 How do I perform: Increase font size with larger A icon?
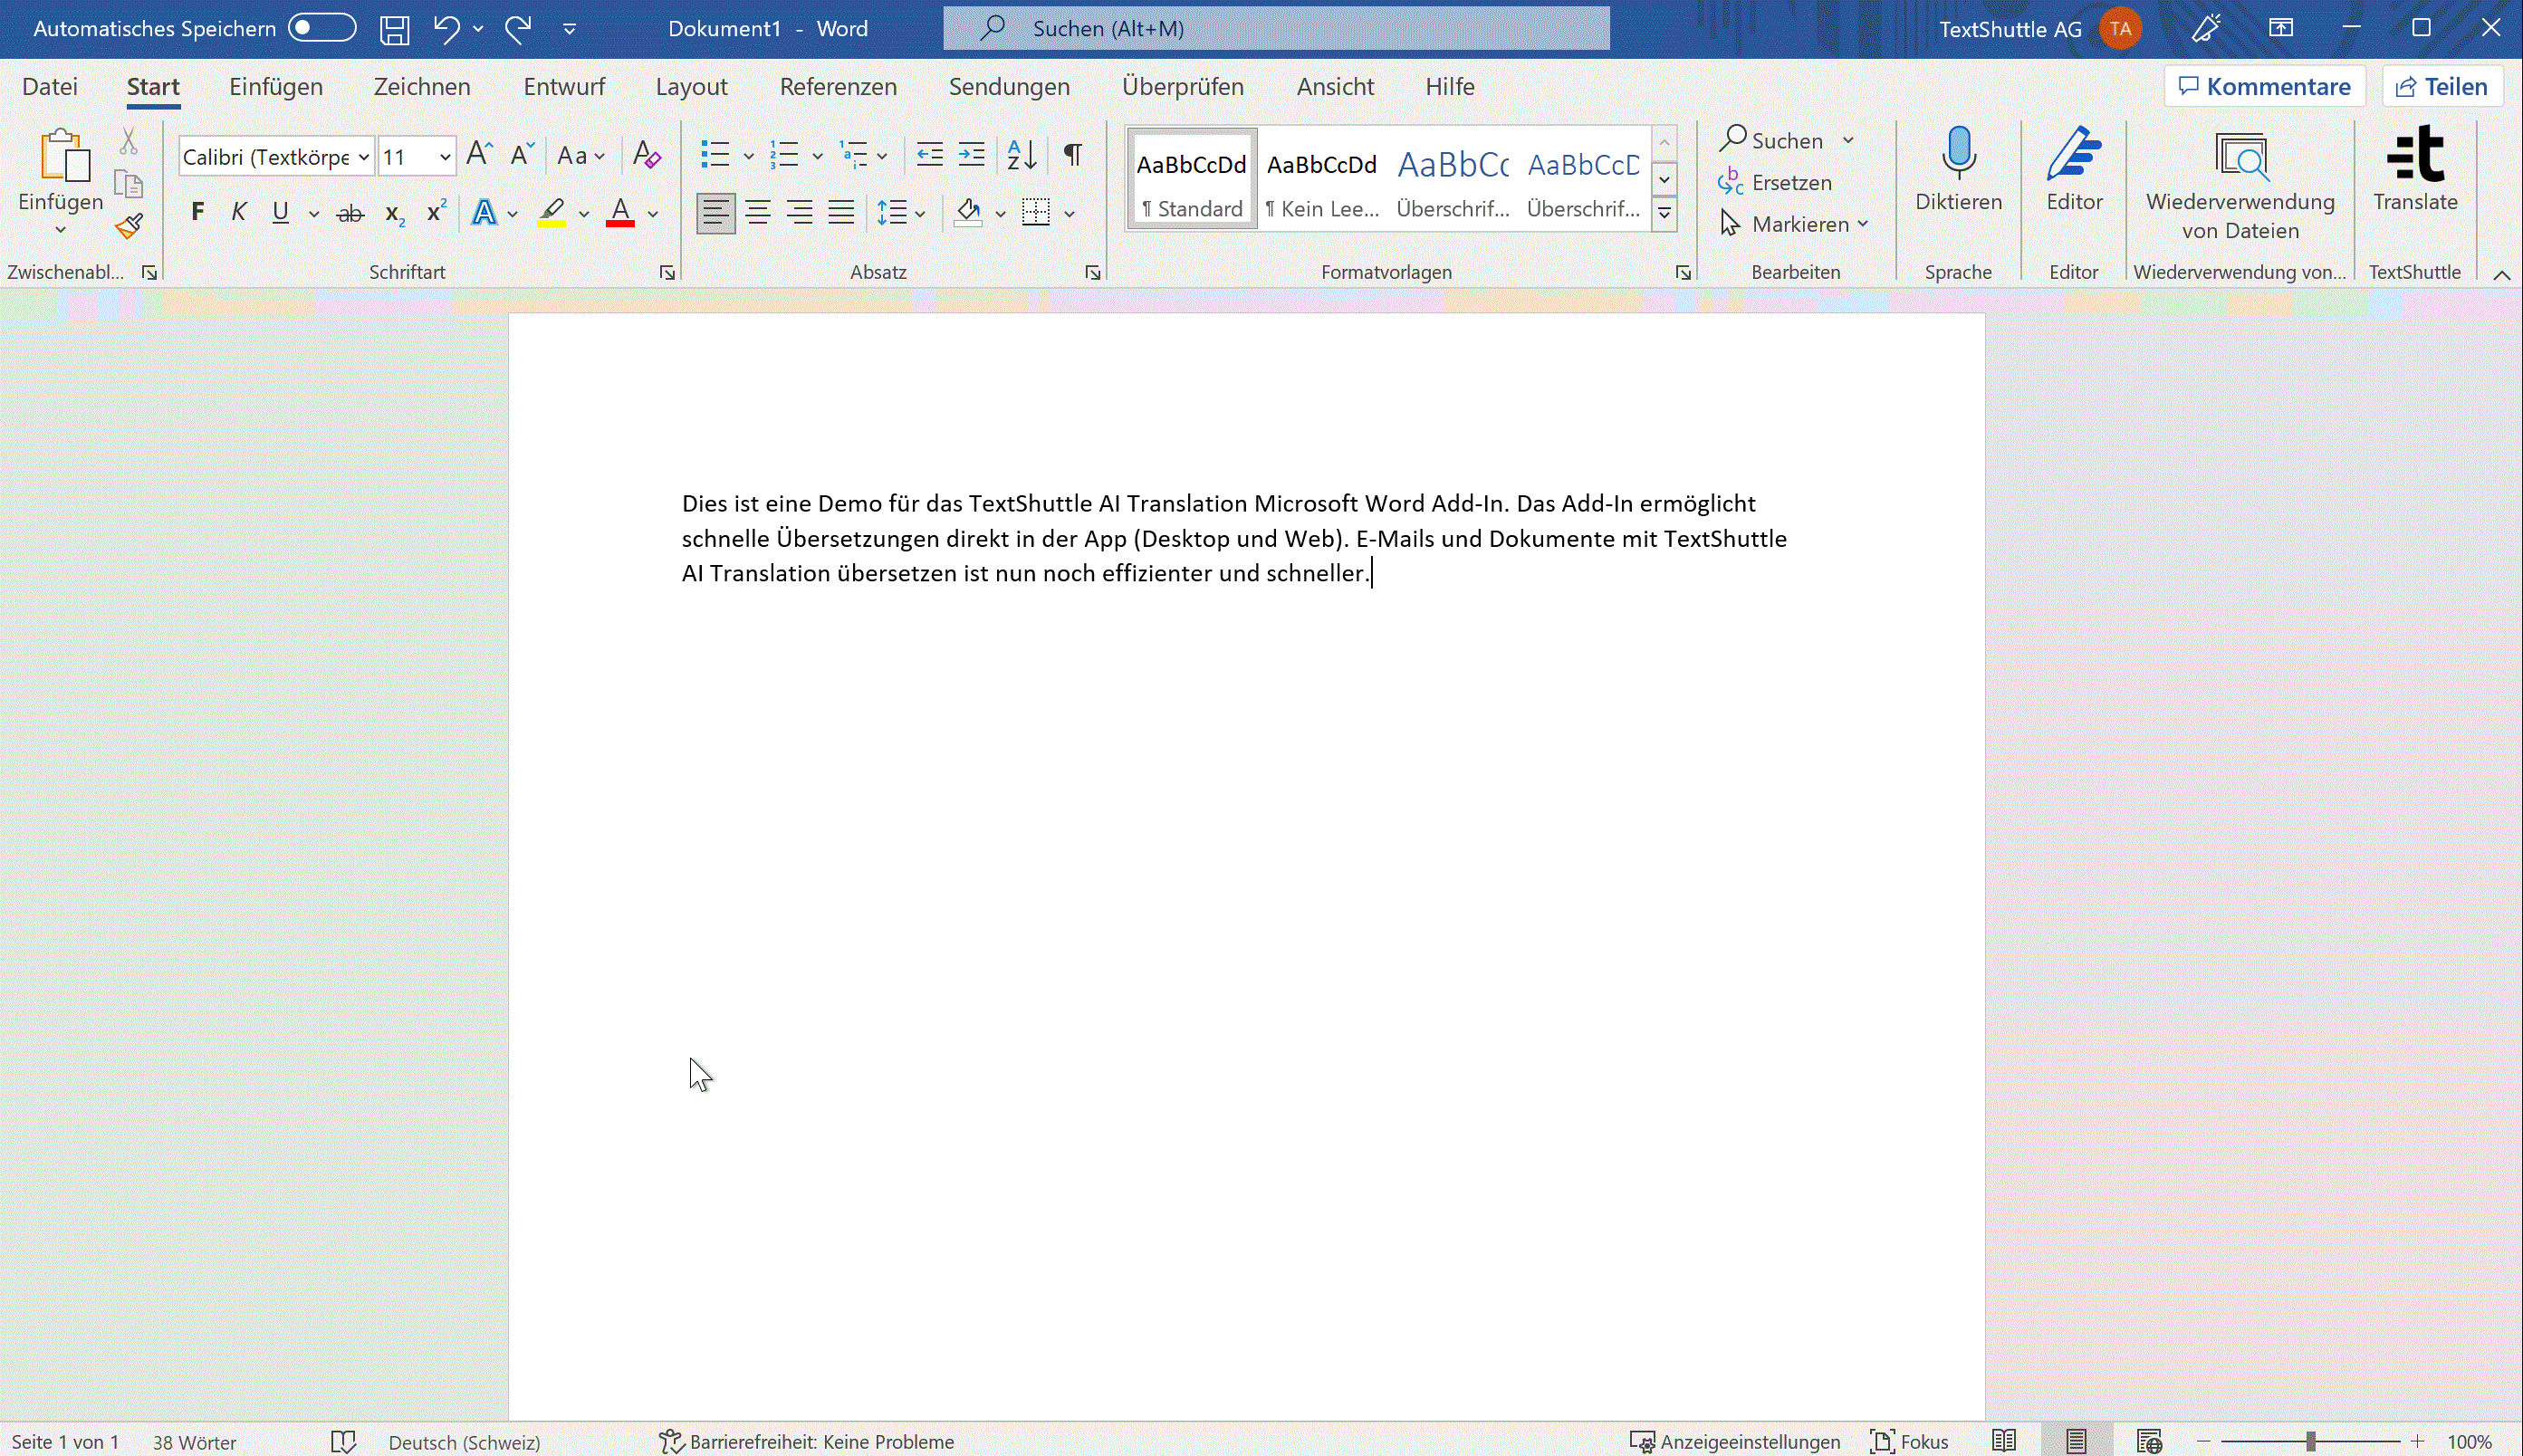[479, 154]
